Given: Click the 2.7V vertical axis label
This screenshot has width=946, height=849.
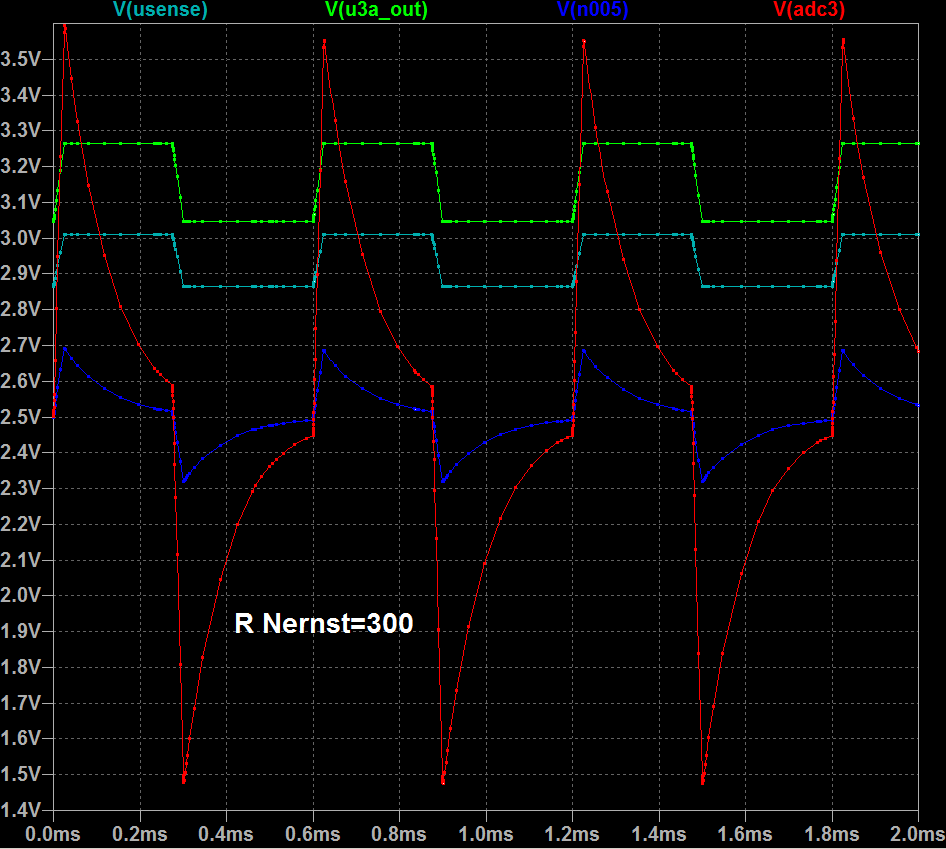Looking at the screenshot, I should coord(23,345).
